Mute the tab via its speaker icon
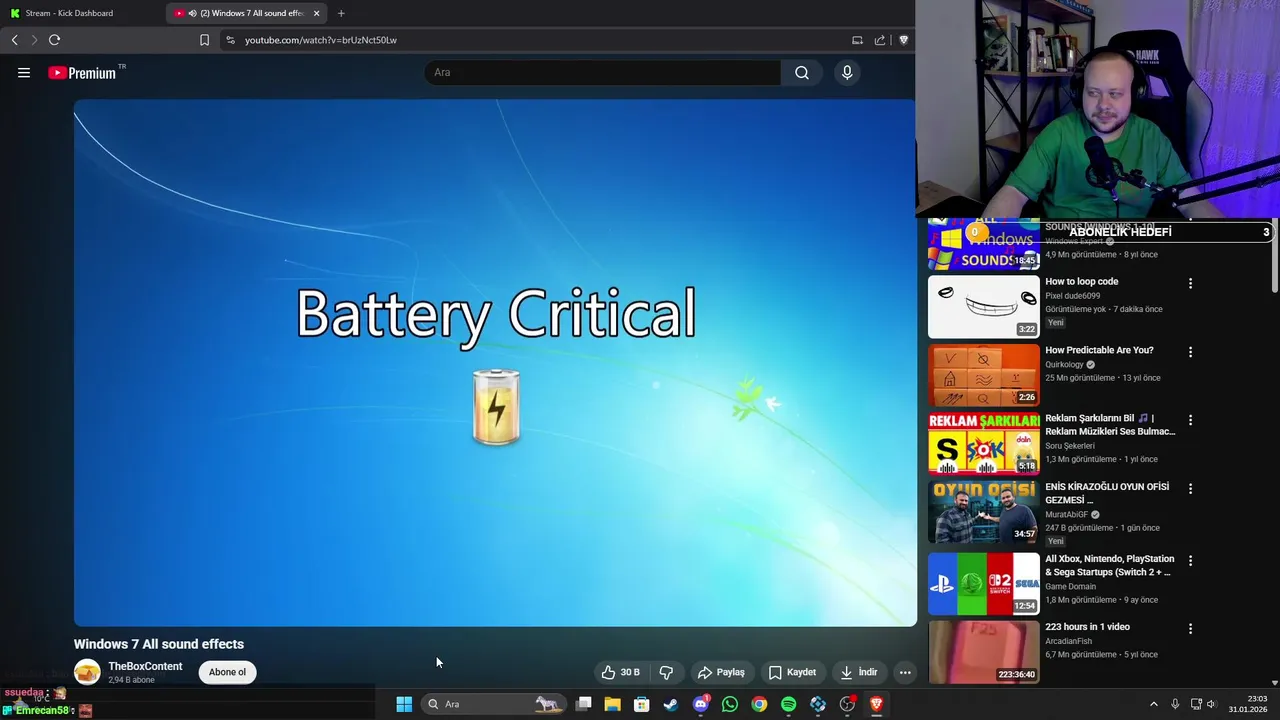 click(x=192, y=13)
